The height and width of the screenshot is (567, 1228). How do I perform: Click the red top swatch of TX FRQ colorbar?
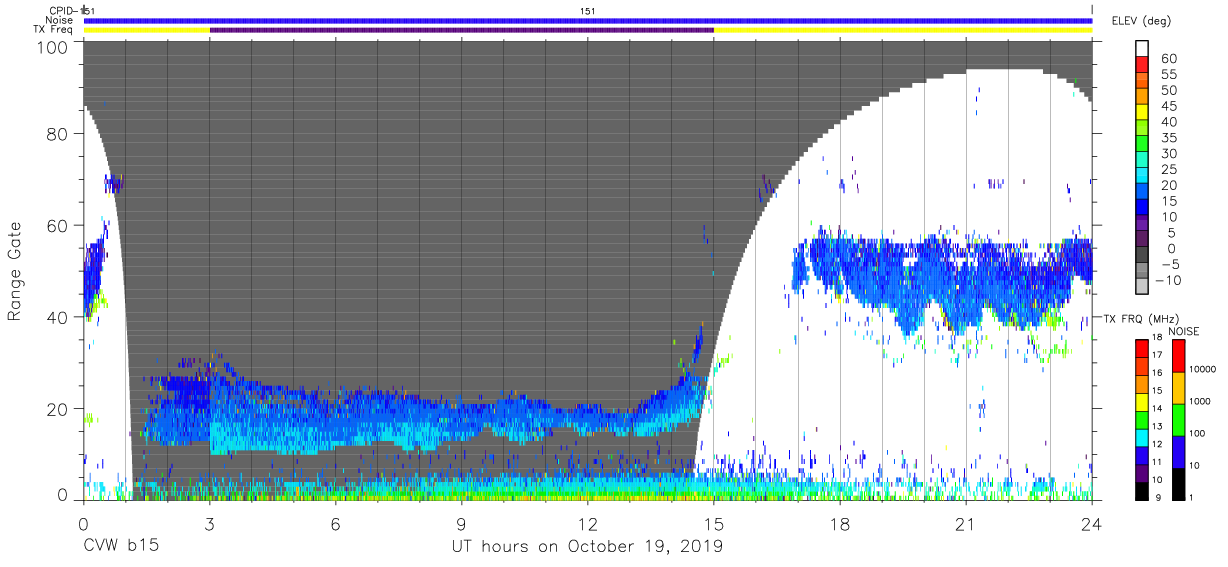point(1142,349)
